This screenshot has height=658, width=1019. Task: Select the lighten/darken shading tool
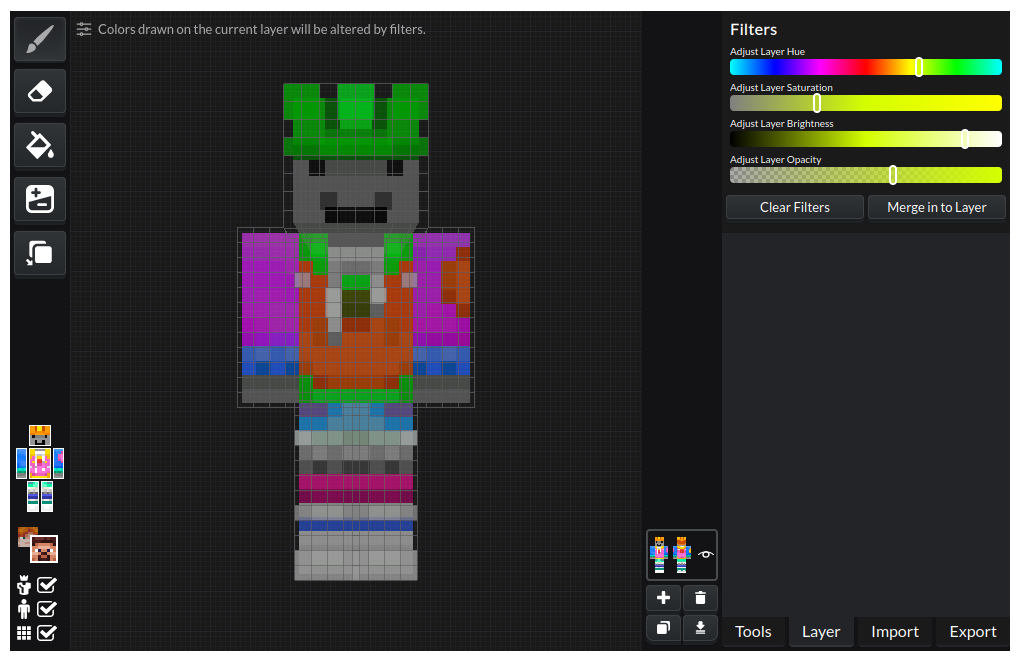40,199
